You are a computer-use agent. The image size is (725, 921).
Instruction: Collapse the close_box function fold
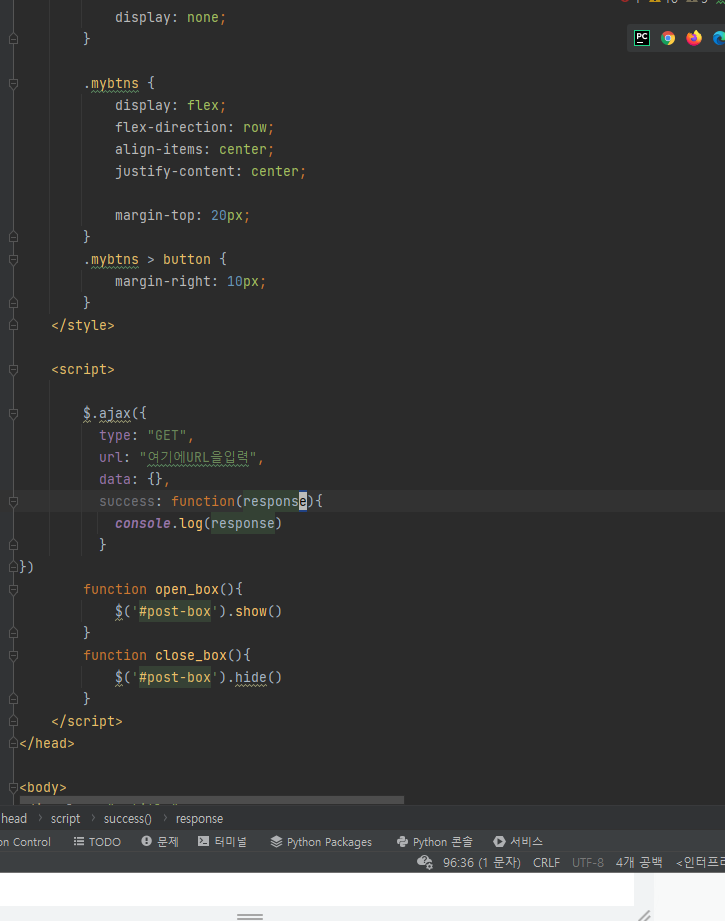[14, 656]
